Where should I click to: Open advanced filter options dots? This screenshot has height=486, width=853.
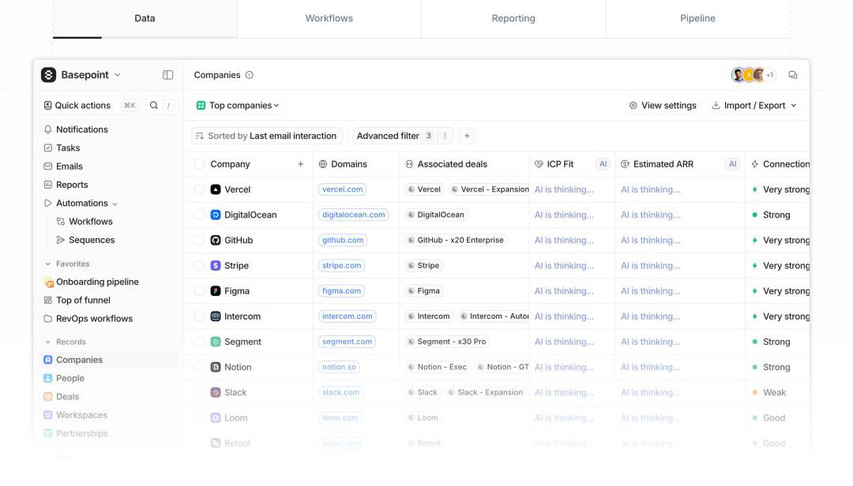445,136
